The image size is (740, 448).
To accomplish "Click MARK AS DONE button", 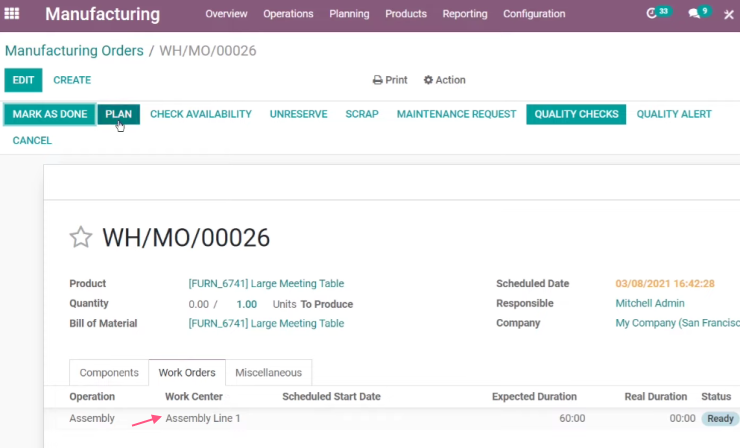I will tap(50, 114).
